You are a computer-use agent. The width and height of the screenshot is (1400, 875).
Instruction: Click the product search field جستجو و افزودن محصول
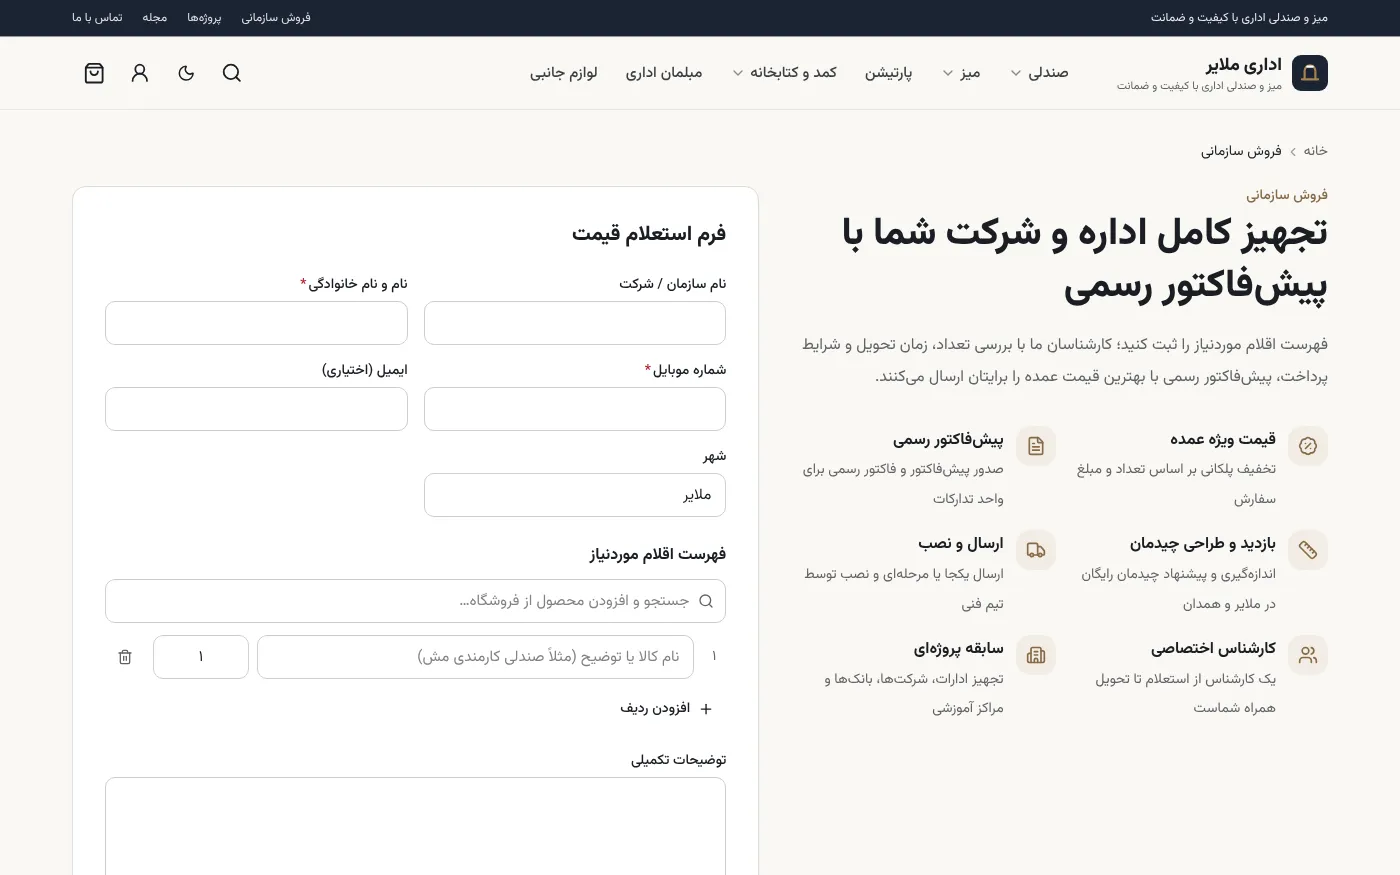click(415, 601)
